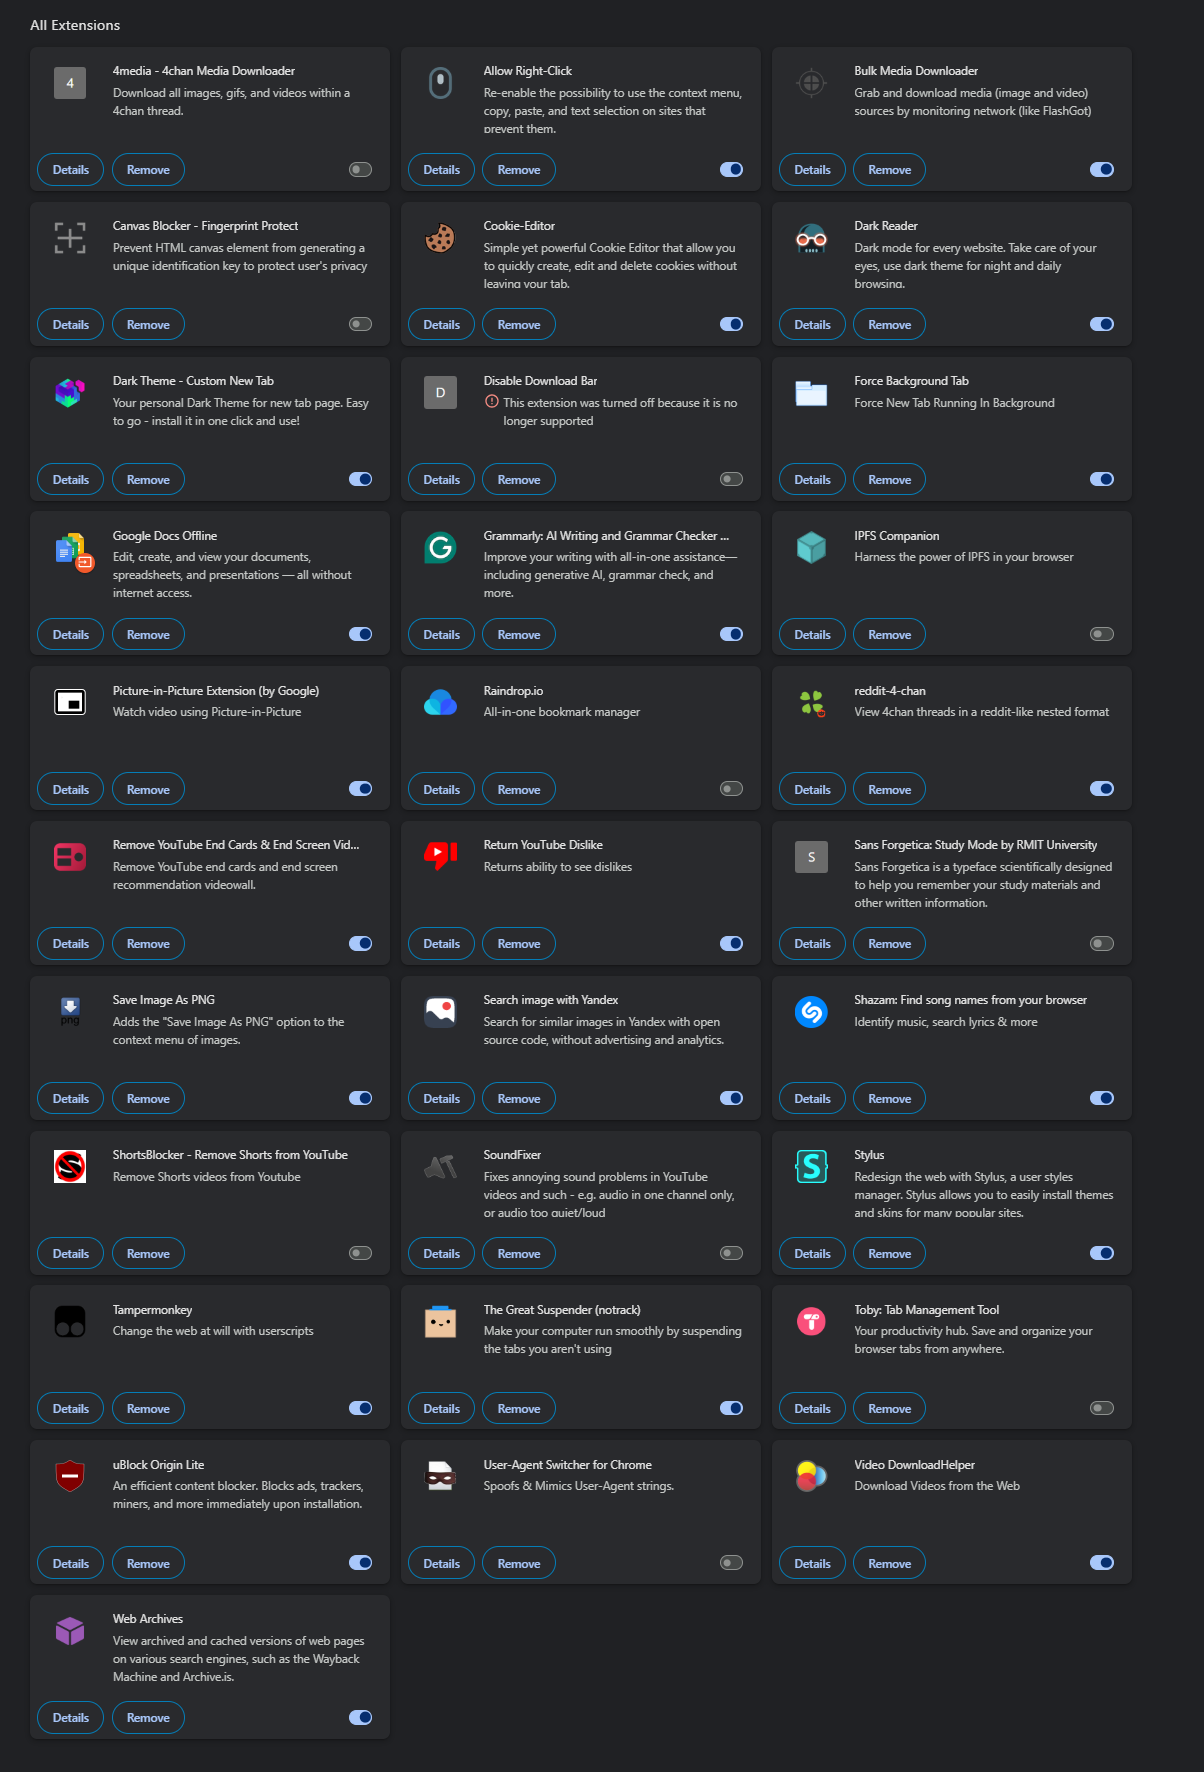Open Details for Save Image As PNG
This screenshot has height=1772, width=1204.
(70, 1098)
